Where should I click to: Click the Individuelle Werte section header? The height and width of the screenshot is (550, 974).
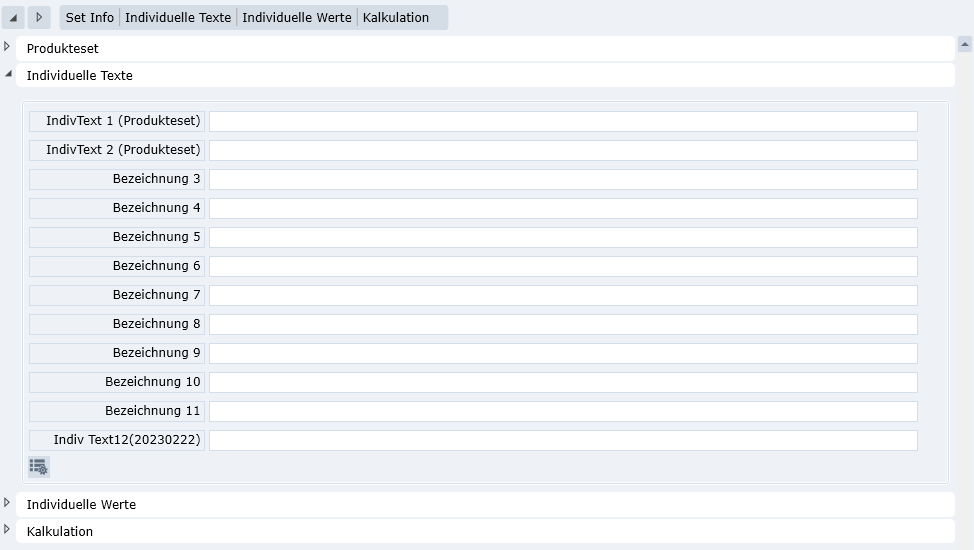[485, 505]
